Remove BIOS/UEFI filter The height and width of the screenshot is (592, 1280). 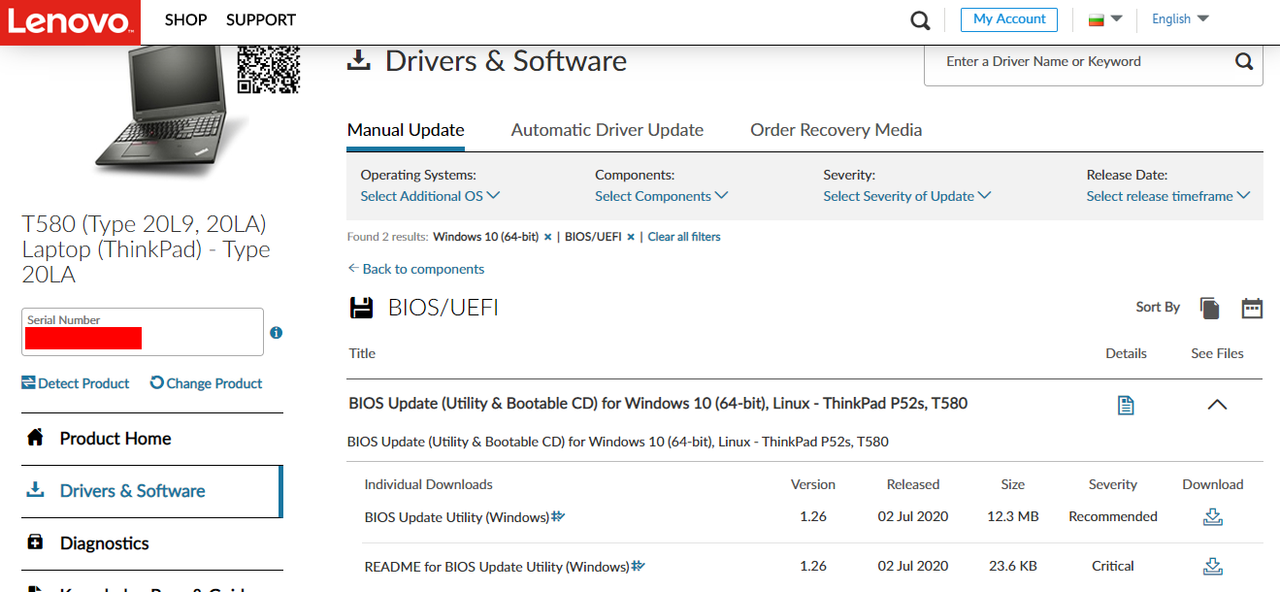631,237
